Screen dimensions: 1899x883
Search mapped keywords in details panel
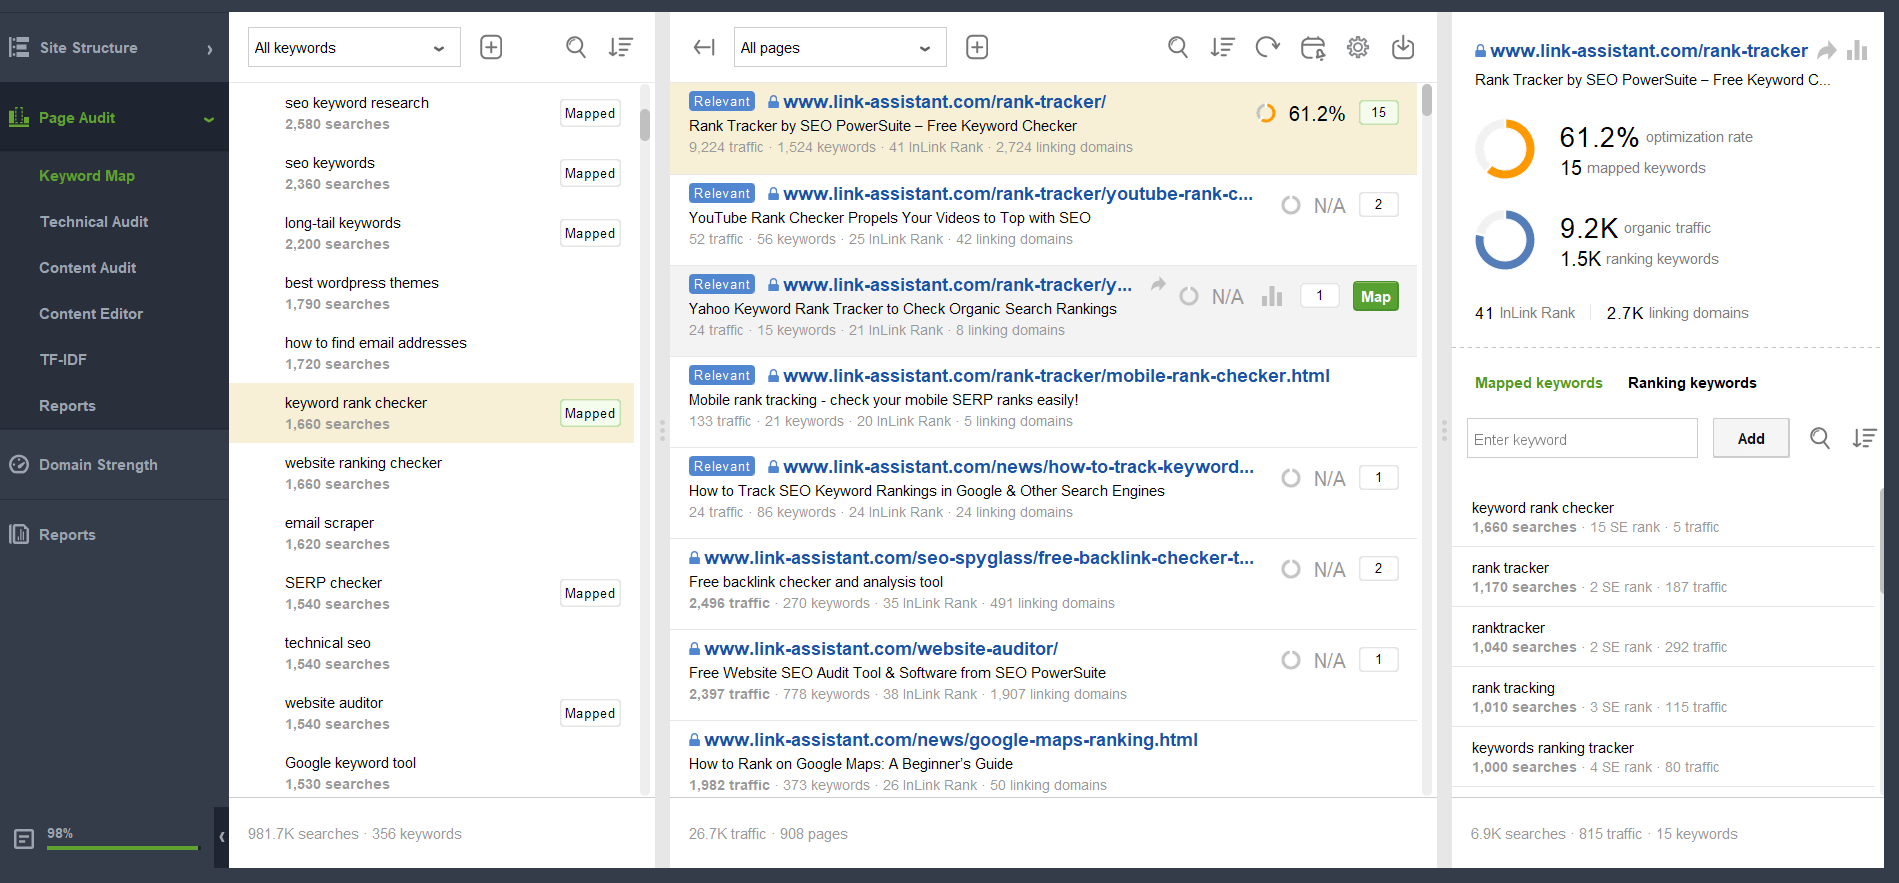[1820, 438]
